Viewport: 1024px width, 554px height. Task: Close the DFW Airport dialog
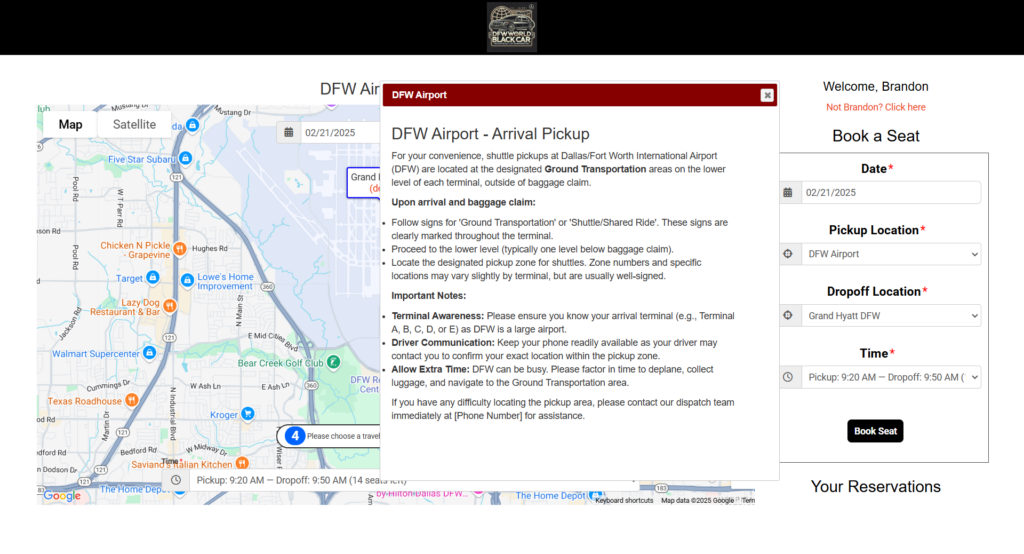767,95
